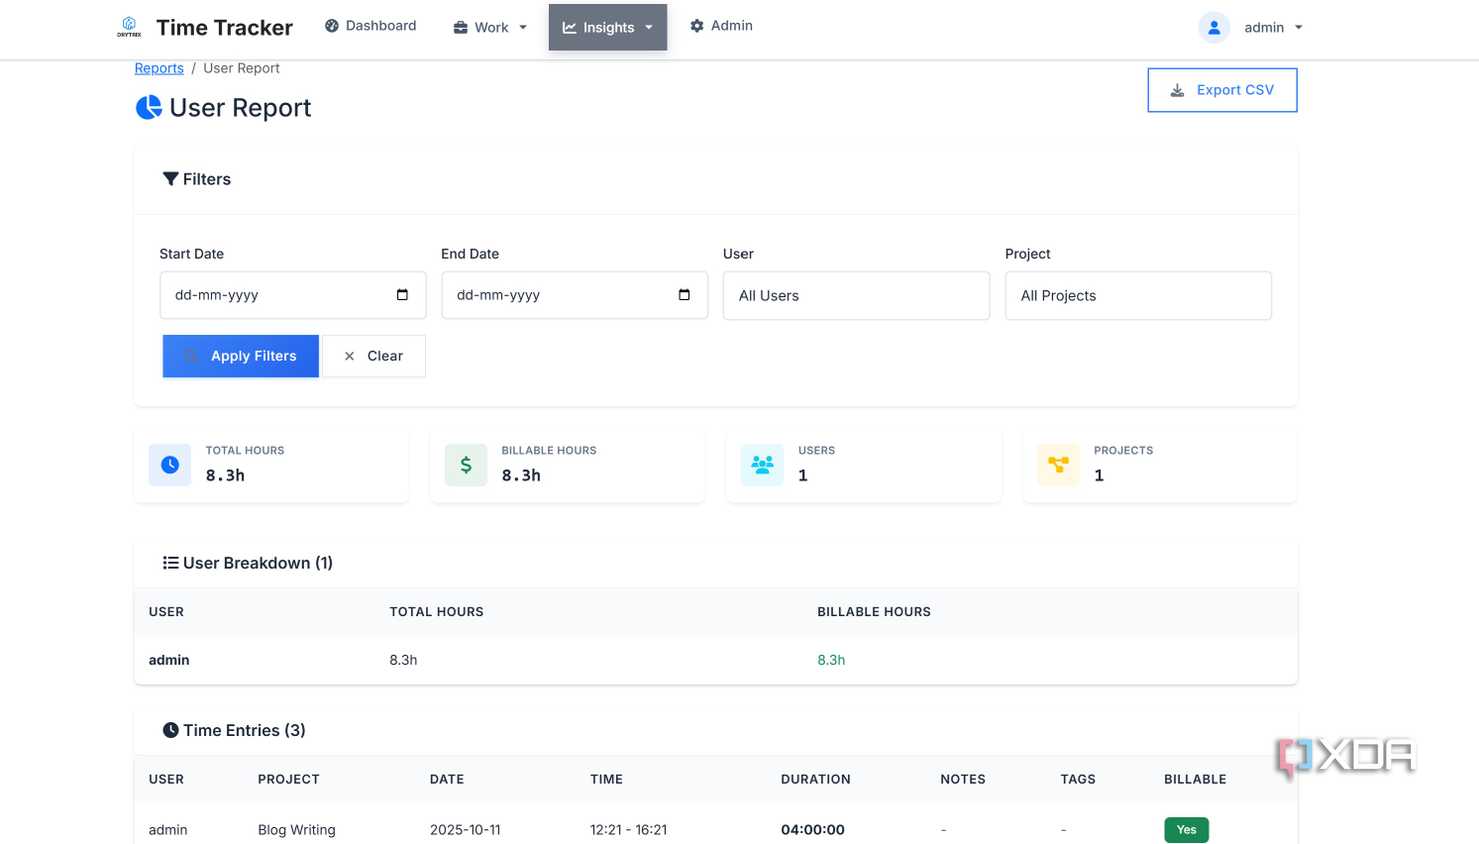Open the admin account dropdown
Screen dimensions: 1479x844
click(1252, 28)
